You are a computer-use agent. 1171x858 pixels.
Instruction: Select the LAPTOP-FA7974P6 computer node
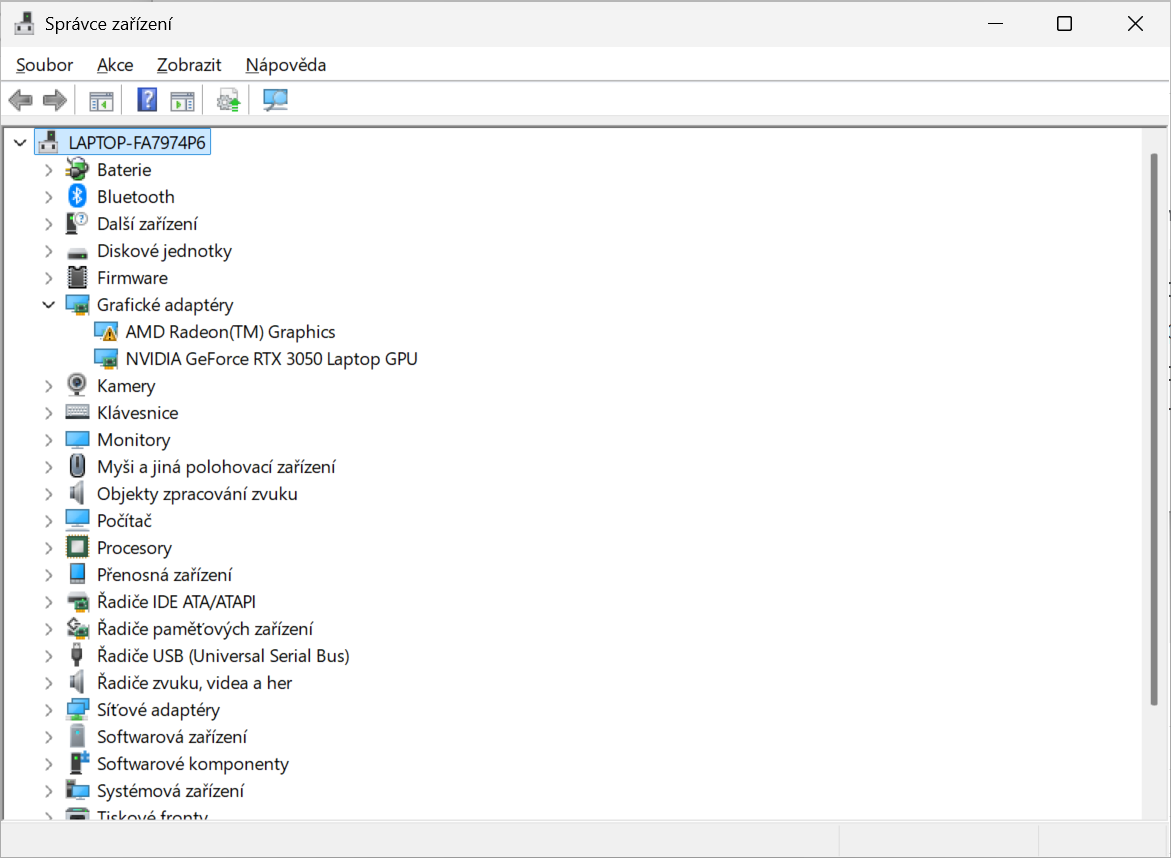pyautogui.click(x=137, y=142)
